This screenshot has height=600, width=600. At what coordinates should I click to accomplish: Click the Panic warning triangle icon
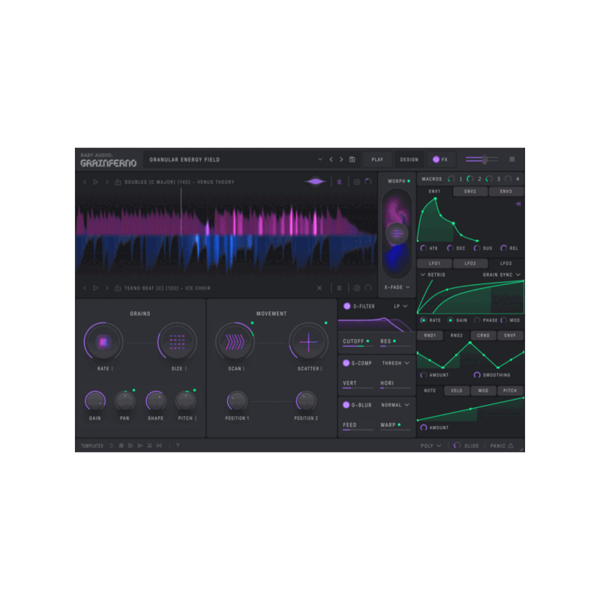510,446
